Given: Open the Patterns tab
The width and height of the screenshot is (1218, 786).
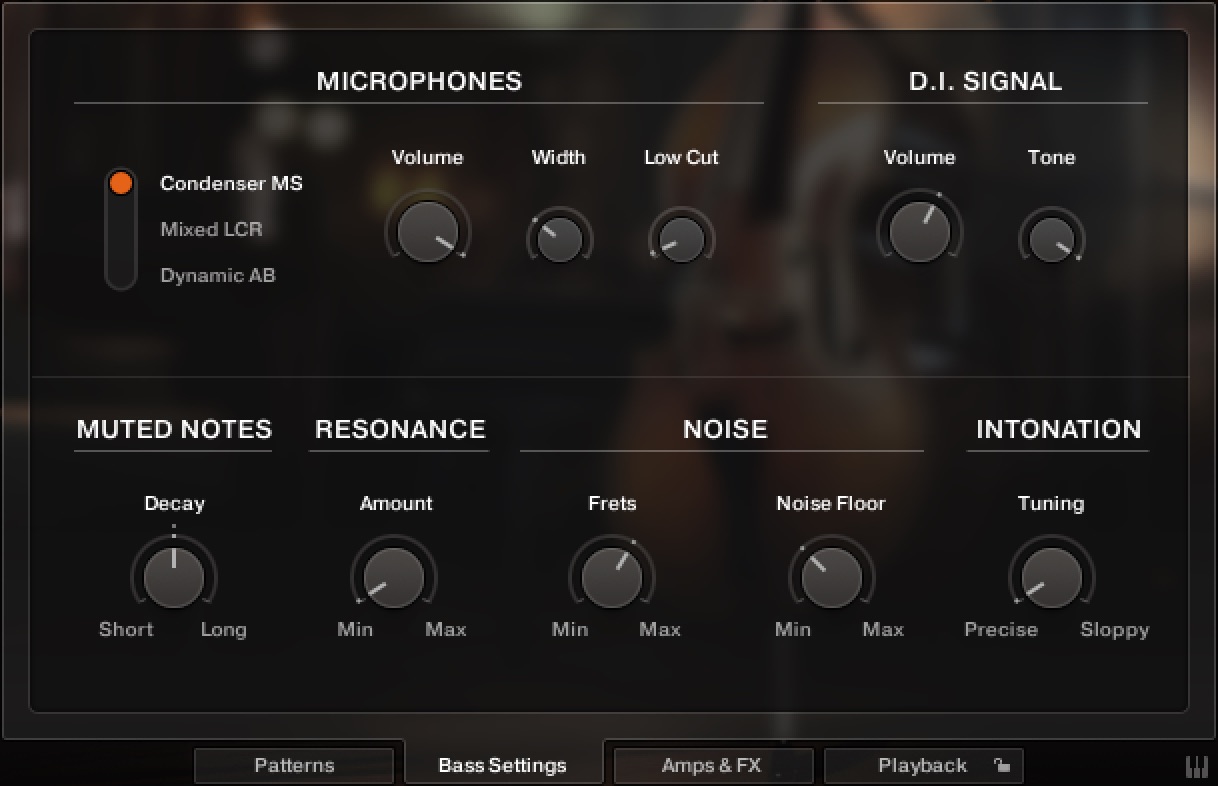Looking at the screenshot, I should [x=294, y=765].
